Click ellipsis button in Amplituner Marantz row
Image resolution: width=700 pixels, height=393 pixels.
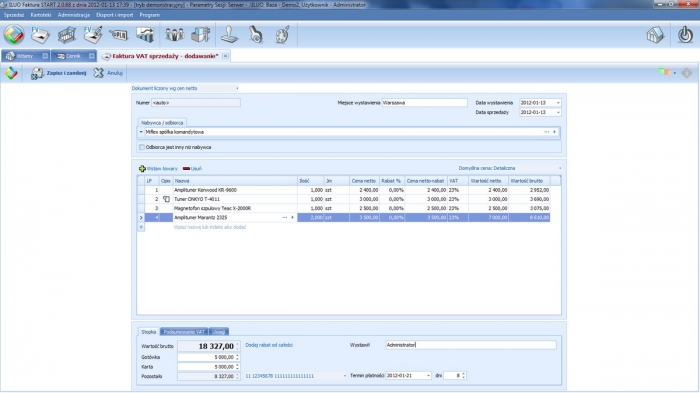(284, 217)
